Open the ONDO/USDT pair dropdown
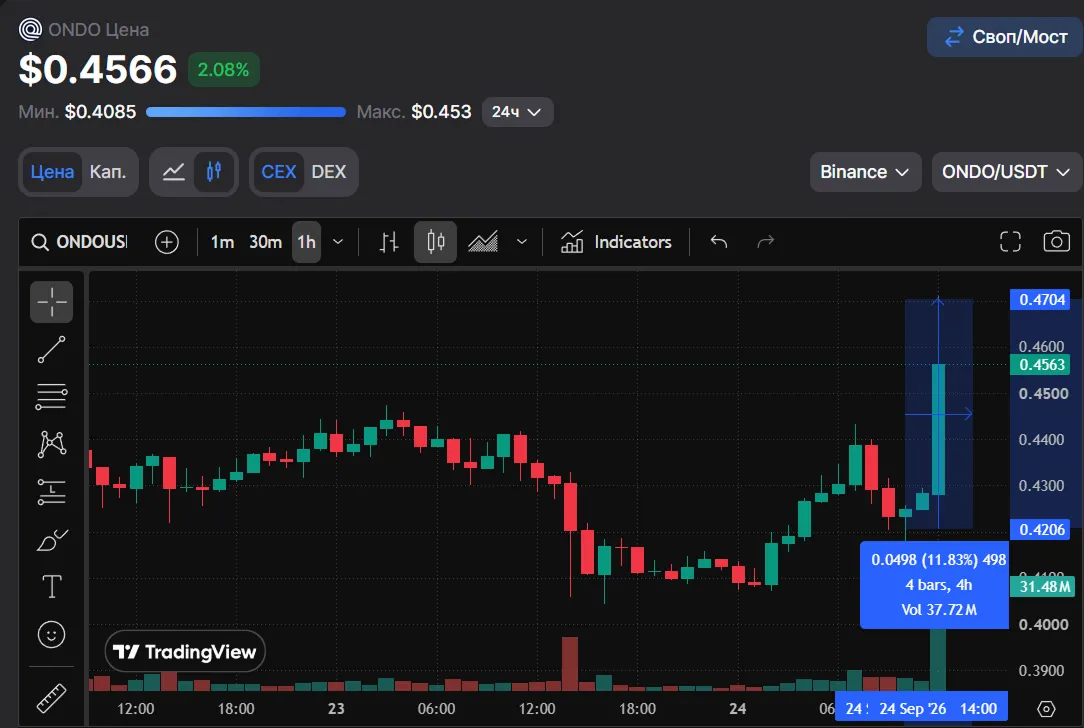This screenshot has height=728, width=1084. (1007, 172)
